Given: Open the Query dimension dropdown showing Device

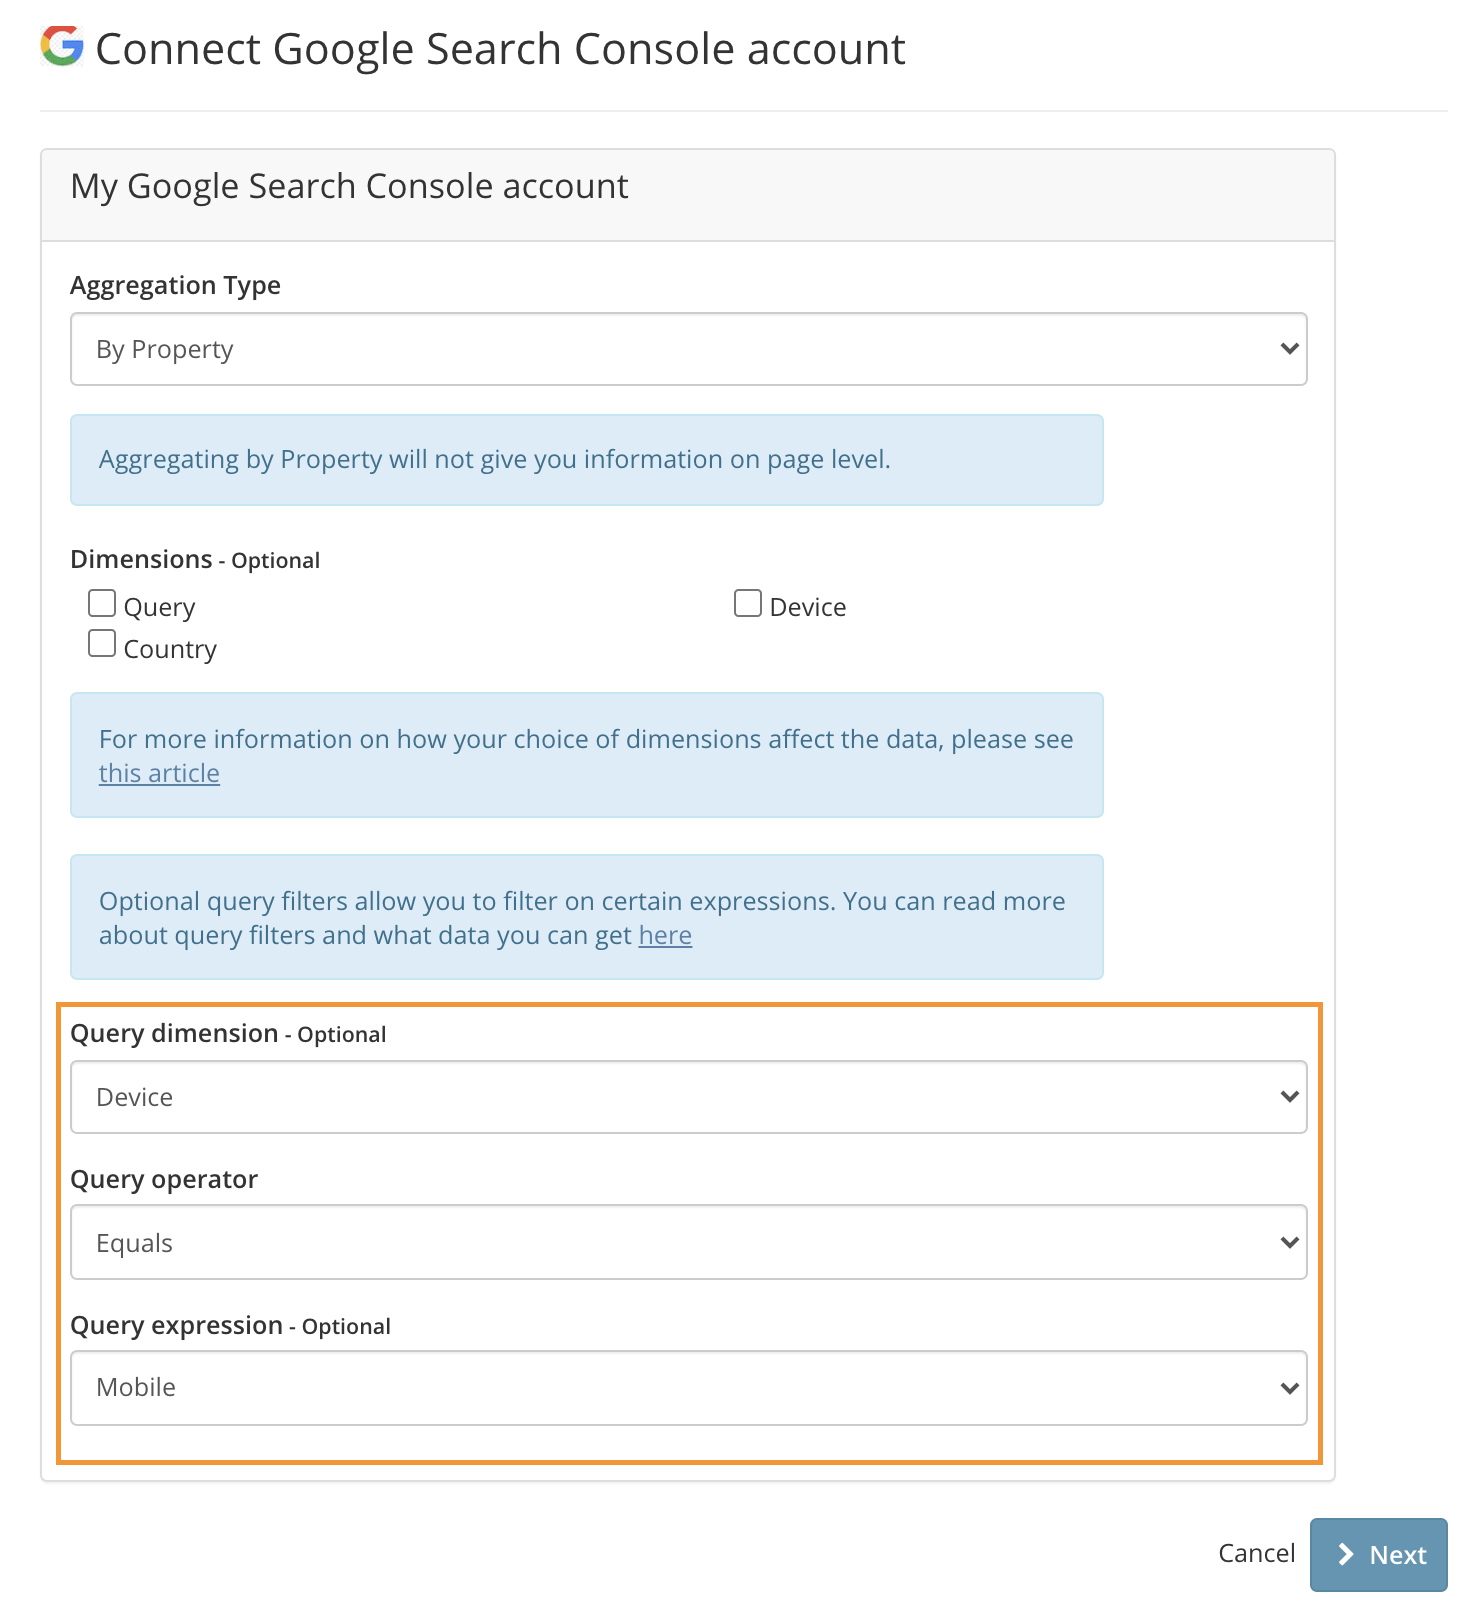Looking at the screenshot, I should (x=689, y=1097).
